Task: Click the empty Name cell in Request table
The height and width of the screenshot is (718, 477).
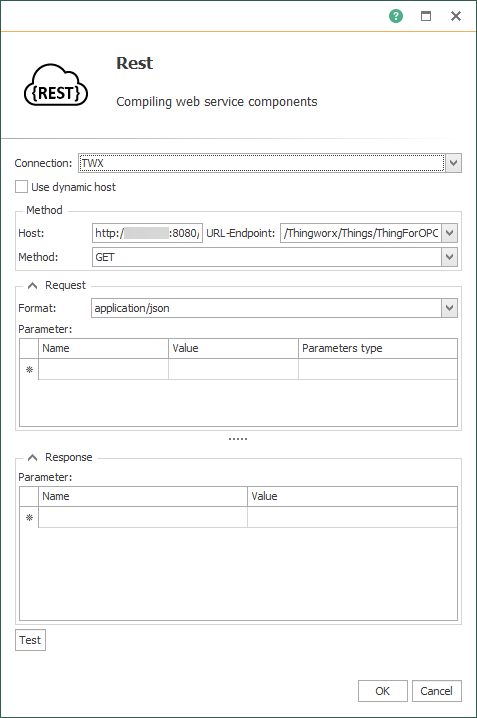Action: coord(103,370)
